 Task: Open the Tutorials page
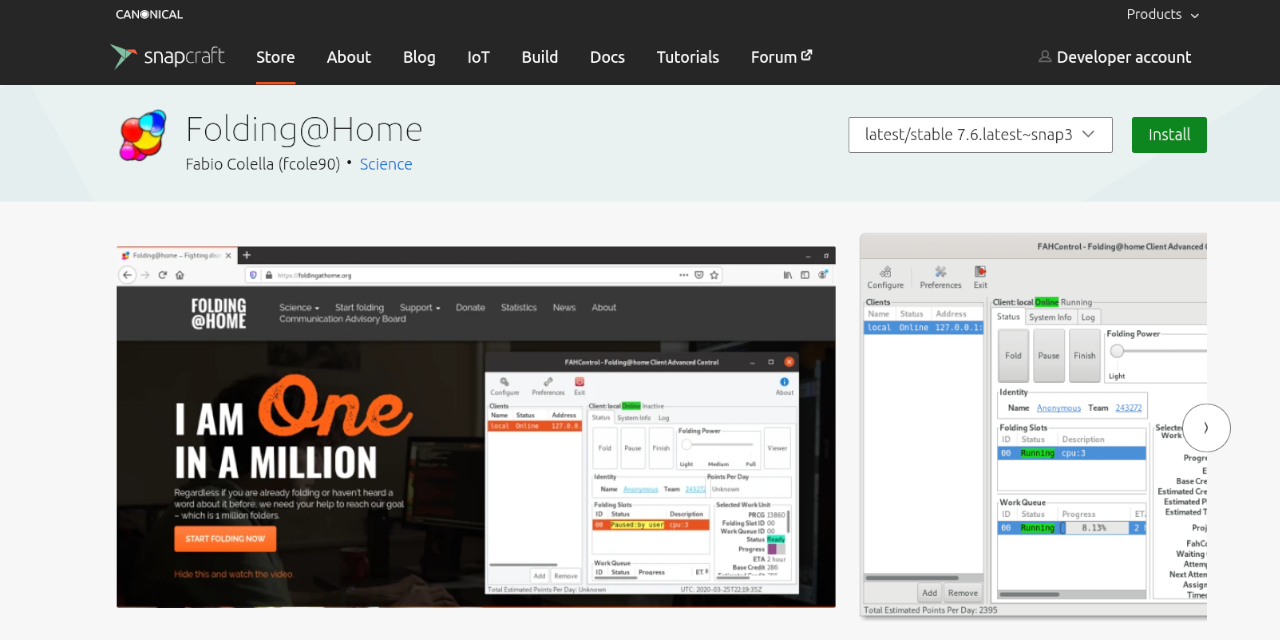pyautogui.click(x=688, y=57)
